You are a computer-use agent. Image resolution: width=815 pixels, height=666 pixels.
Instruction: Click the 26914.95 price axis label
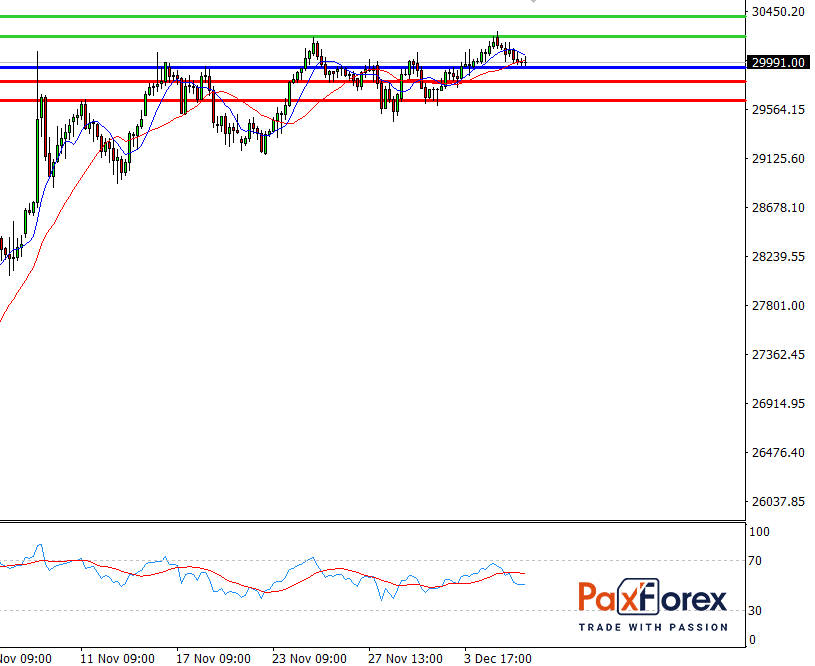(778, 403)
